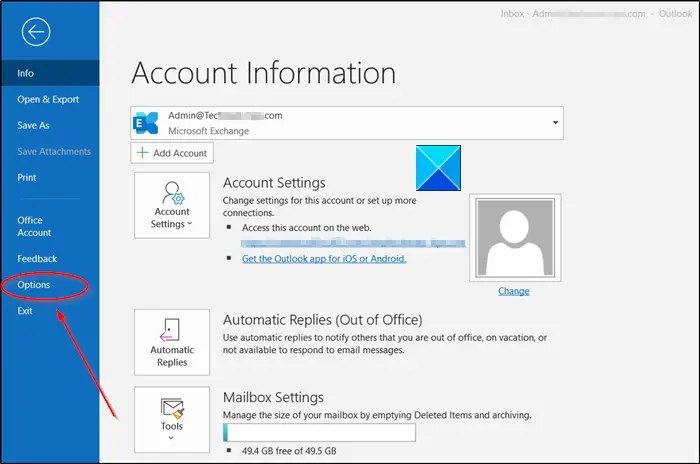
Task: Open the Open & Export menu item
Action: (48, 99)
